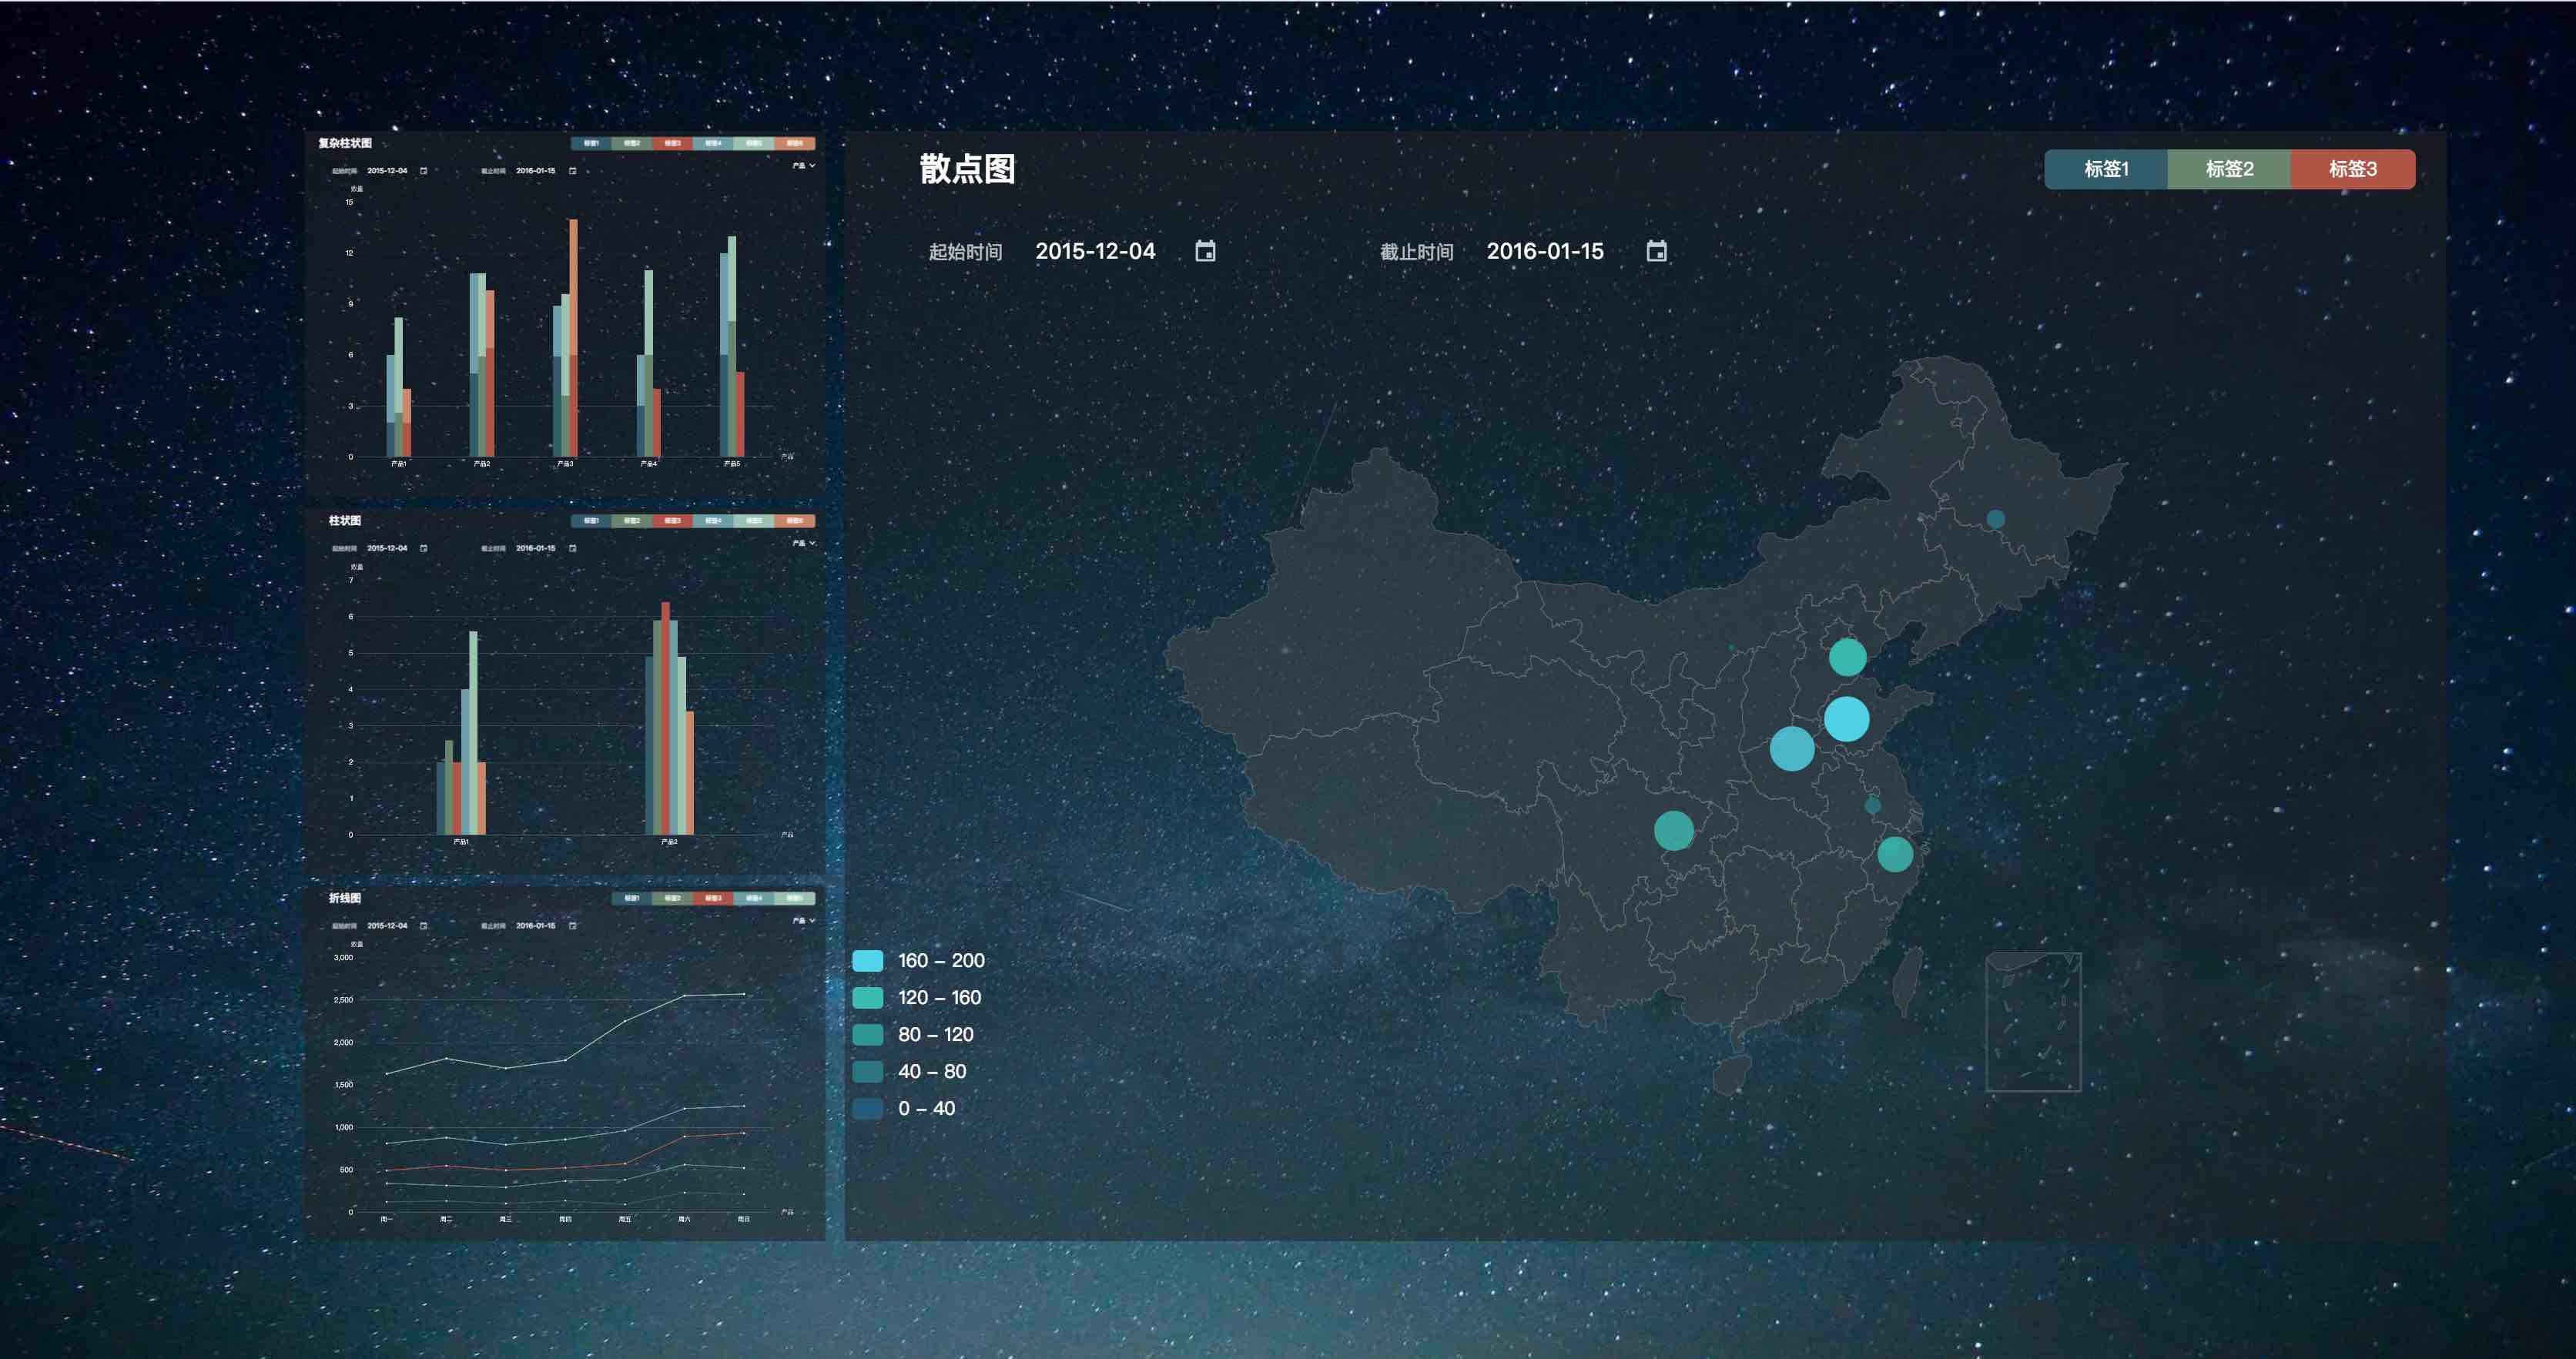Toggle 标签3 series in scatter map
The height and width of the screenshot is (1359, 2576).
pos(2353,169)
